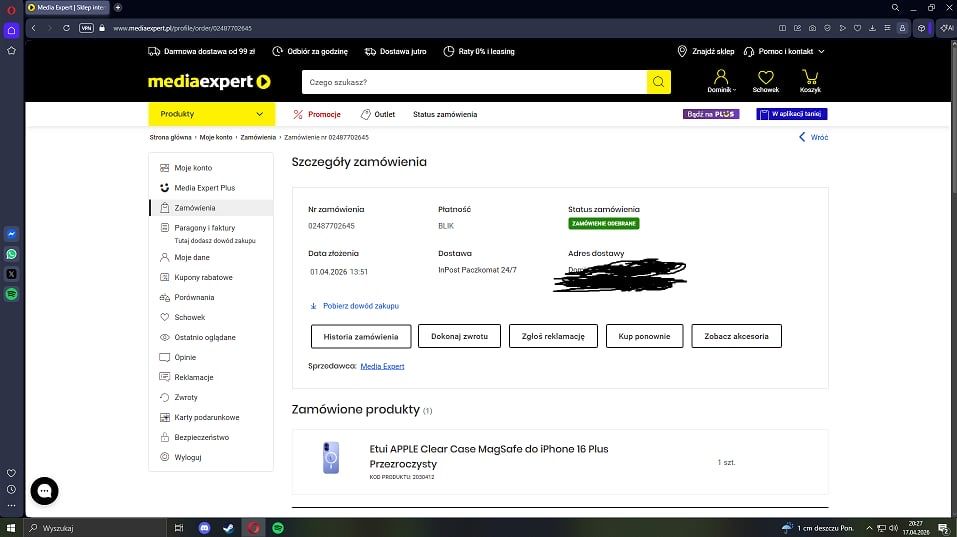The image size is (957, 537).
Task: Click Odbiór za godzinę link
Action: (310, 51)
